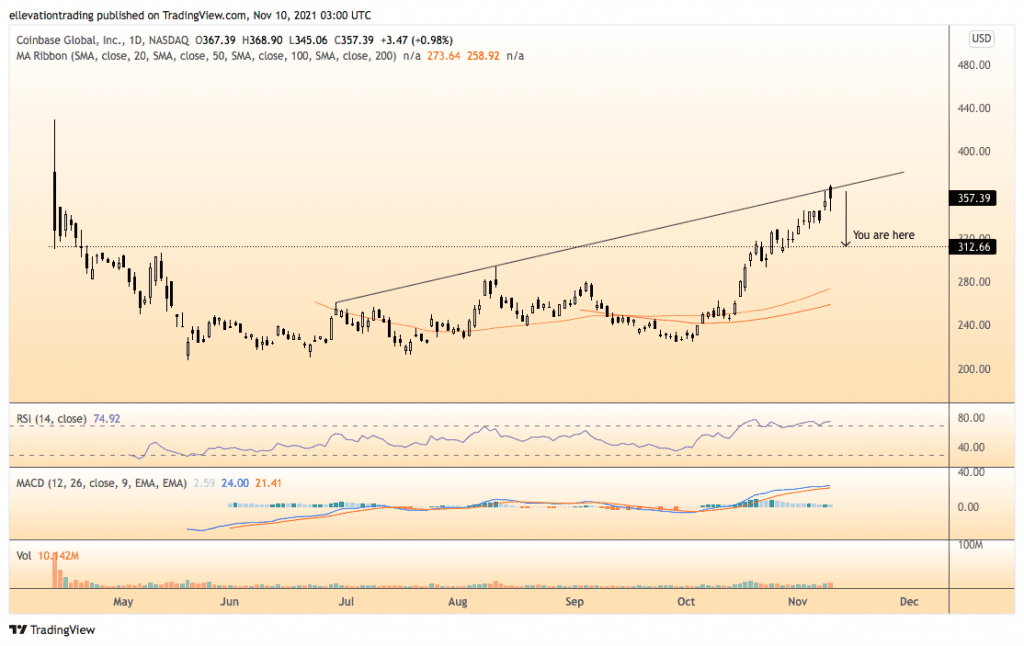Viewport: 1024px width, 646px height.
Task: Click the May label on time axis
Action: pos(123,602)
